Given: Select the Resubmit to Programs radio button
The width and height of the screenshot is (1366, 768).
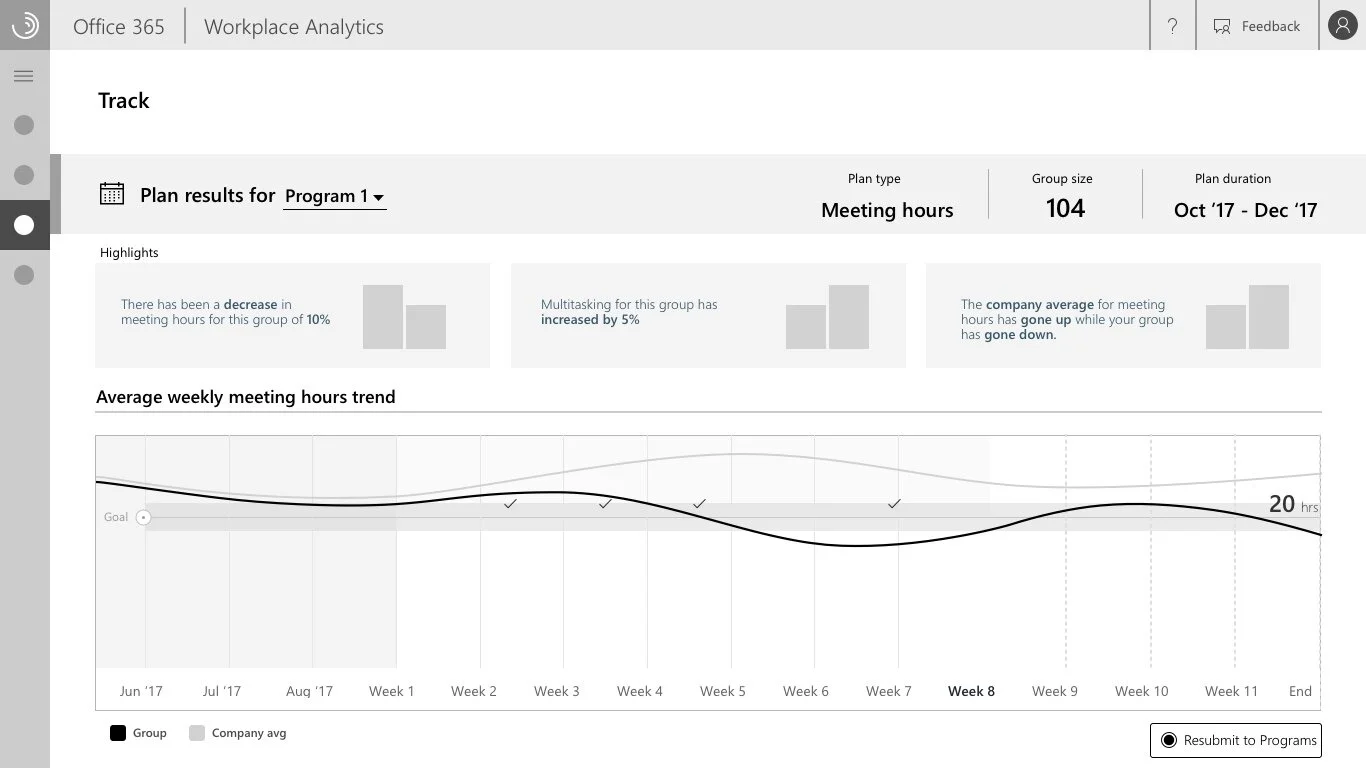Looking at the screenshot, I should [x=1168, y=740].
